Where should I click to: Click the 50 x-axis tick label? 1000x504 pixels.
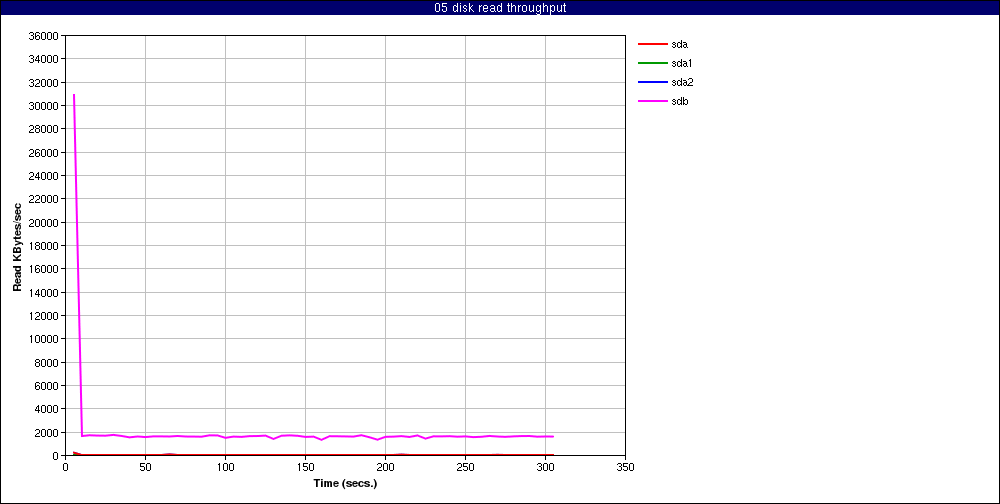pos(145,467)
